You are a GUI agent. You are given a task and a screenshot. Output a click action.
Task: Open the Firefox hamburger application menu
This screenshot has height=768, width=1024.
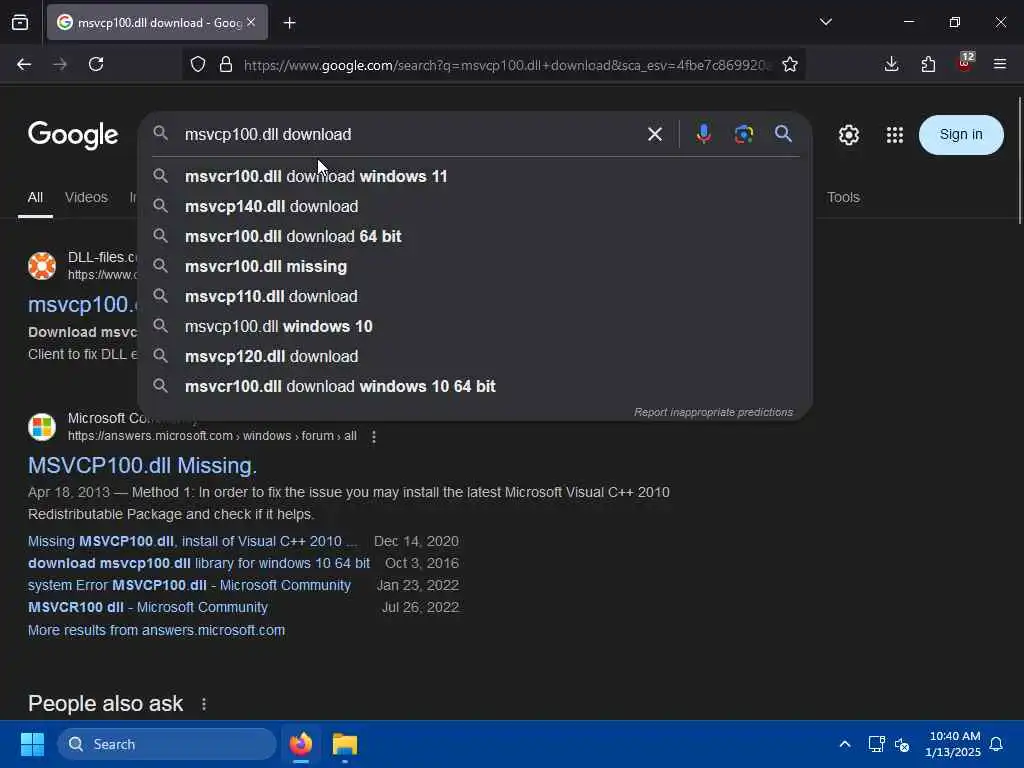click(999, 64)
